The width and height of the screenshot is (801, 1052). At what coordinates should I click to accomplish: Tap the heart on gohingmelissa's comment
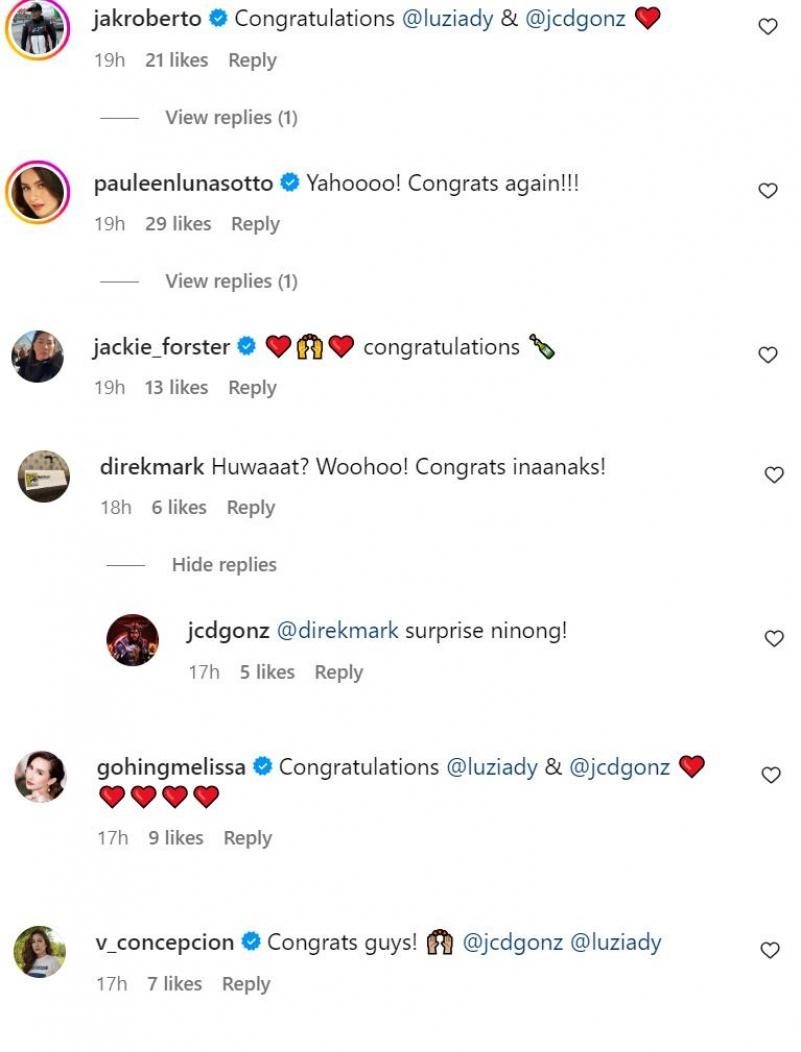click(x=771, y=775)
